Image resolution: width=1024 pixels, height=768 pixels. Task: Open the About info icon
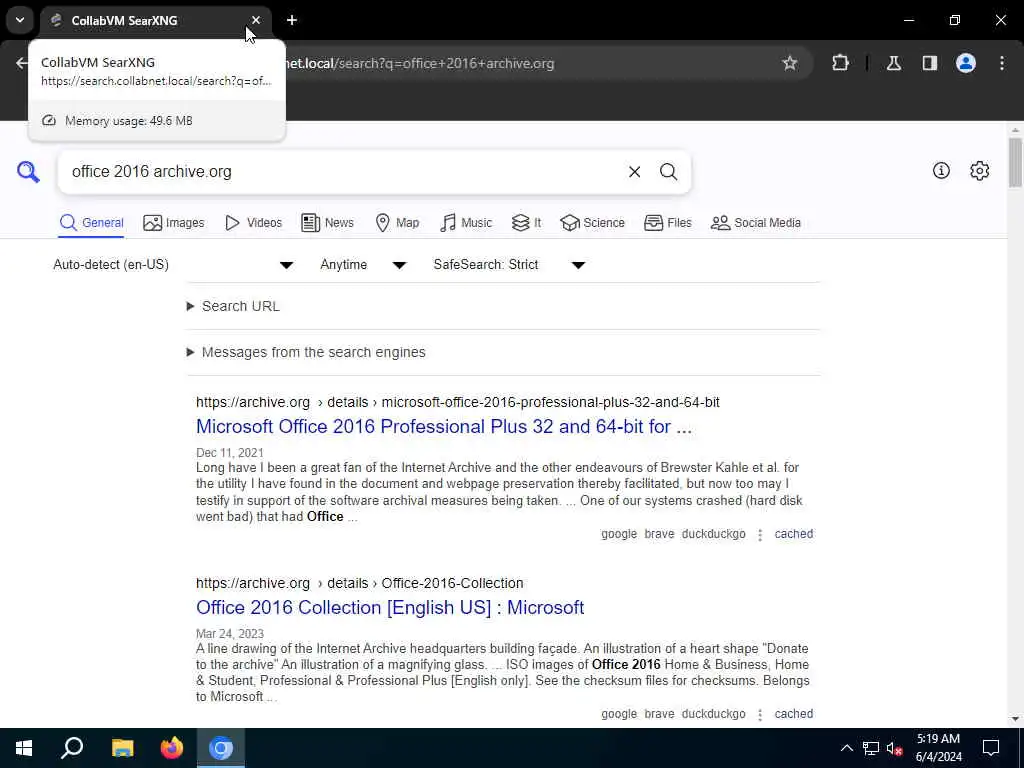(x=941, y=171)
